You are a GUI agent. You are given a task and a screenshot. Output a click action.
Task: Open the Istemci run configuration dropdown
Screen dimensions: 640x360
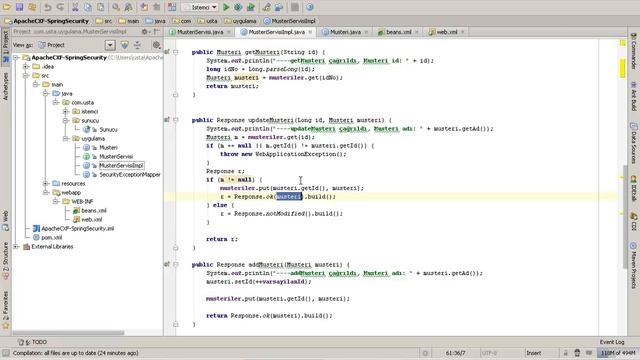click(x=200, y=7)
